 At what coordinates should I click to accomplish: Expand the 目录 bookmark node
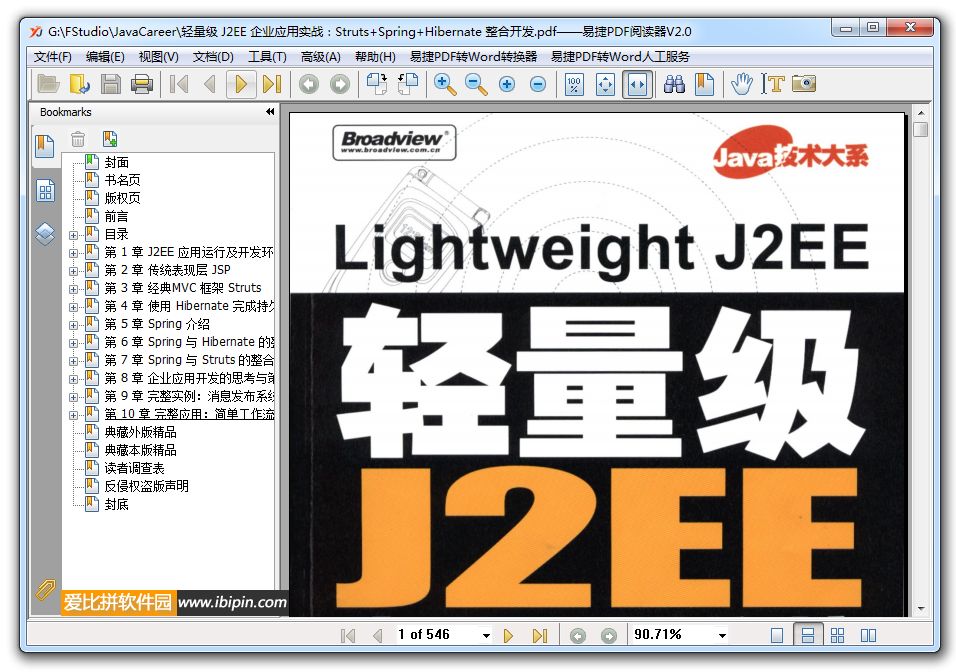[x=73, y=235]
